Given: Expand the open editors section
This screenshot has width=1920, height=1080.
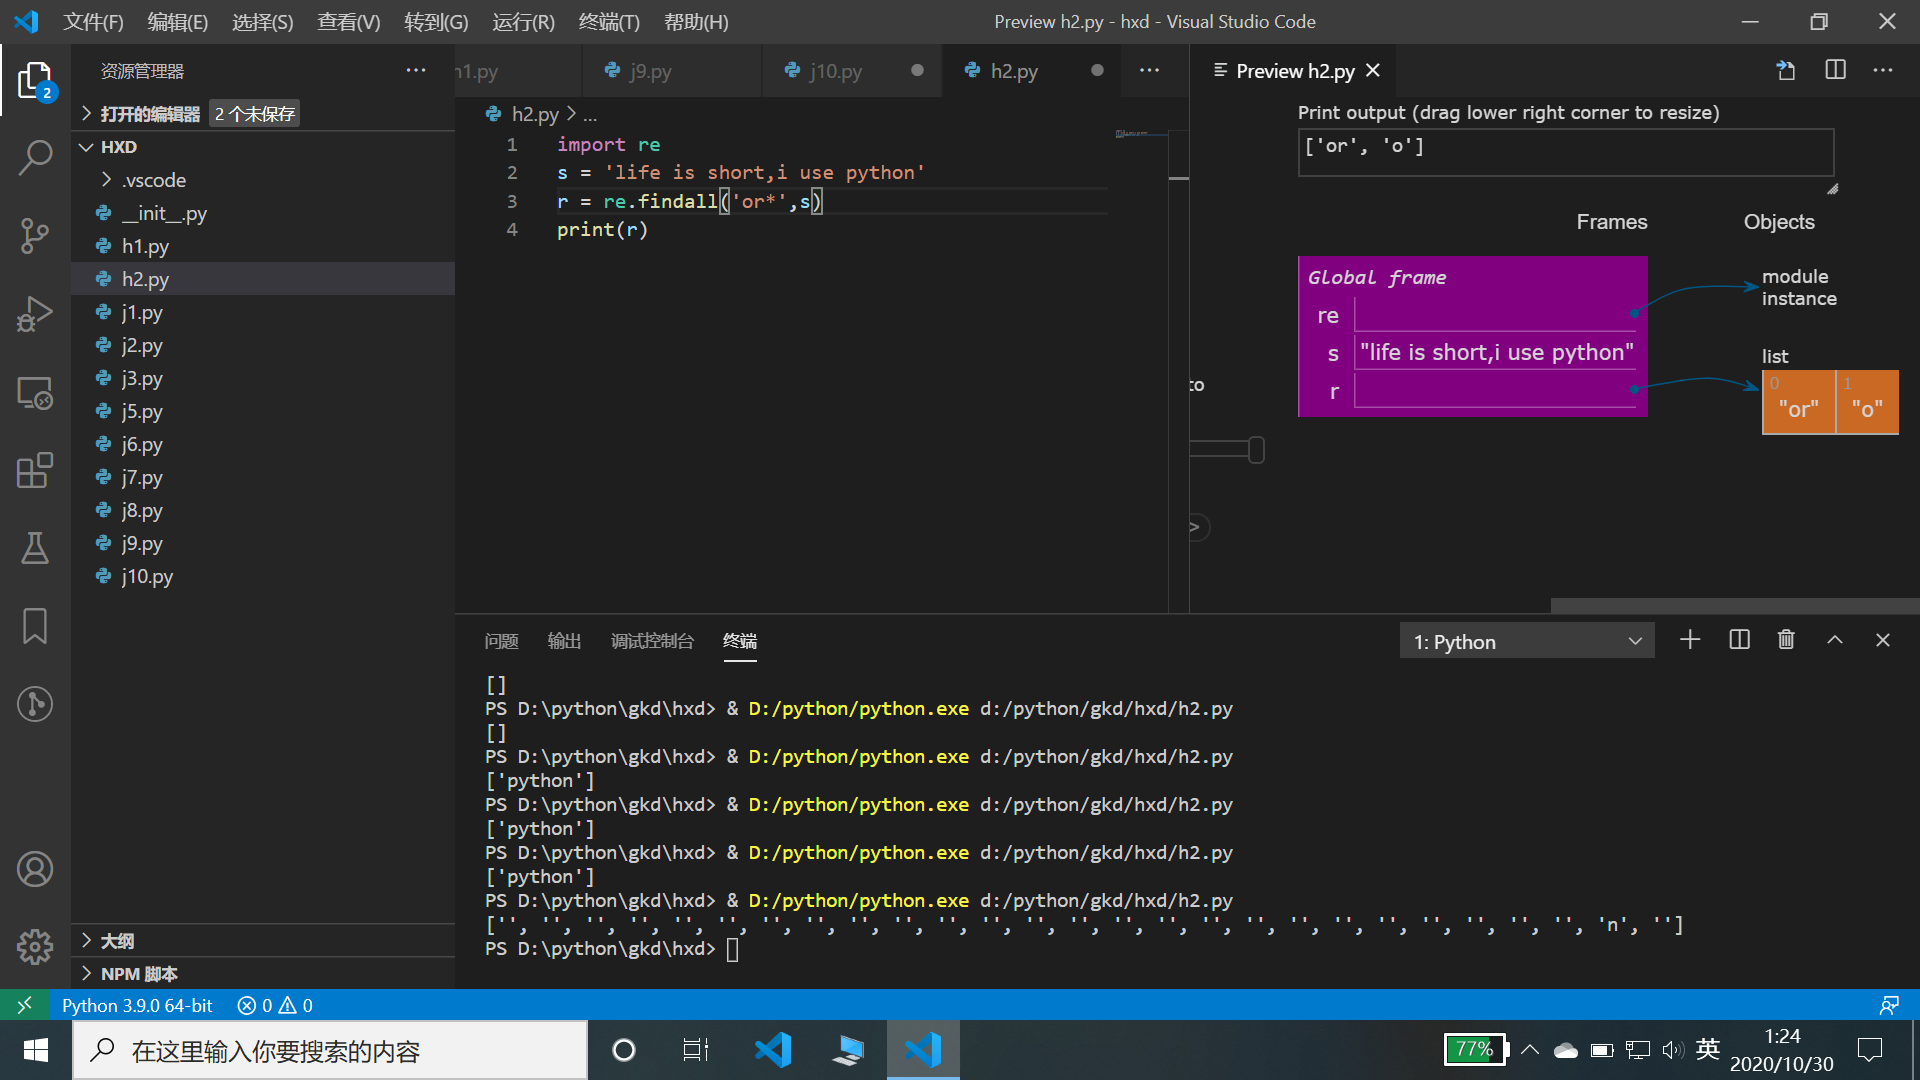Looking at the screenshot, I should pyautogui.click(x=264, y=114).
